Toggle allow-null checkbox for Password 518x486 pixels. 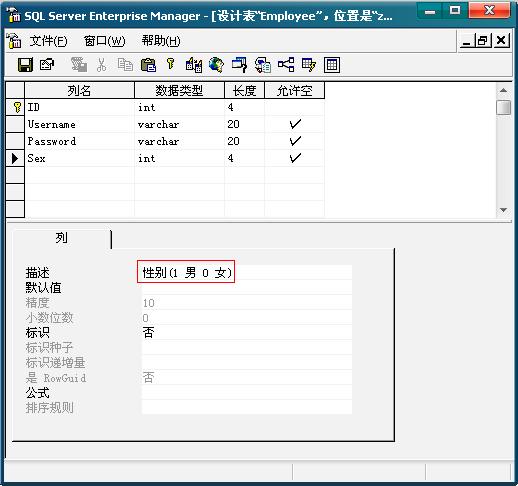point(295,141)
